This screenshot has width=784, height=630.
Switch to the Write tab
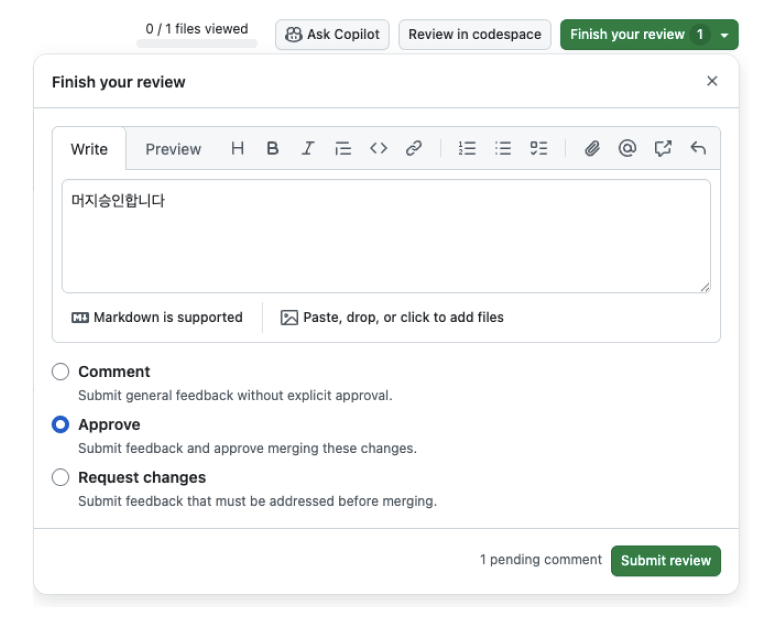(89, 149)
